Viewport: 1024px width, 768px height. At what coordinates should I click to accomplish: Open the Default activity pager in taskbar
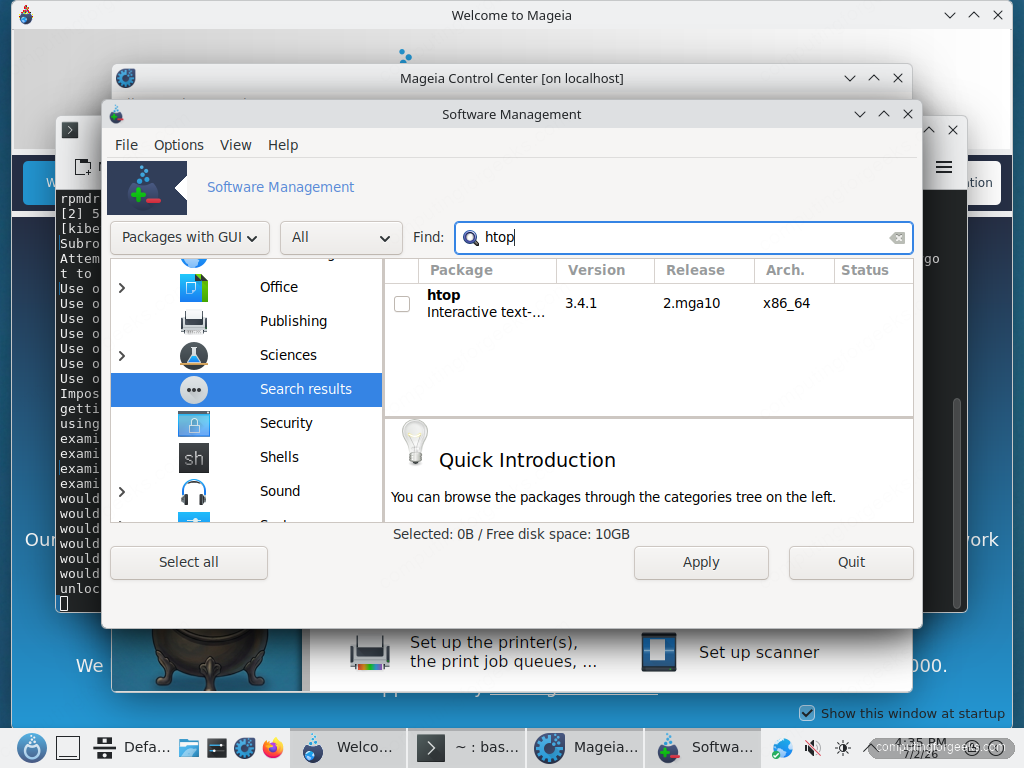(x=131, y=748)
